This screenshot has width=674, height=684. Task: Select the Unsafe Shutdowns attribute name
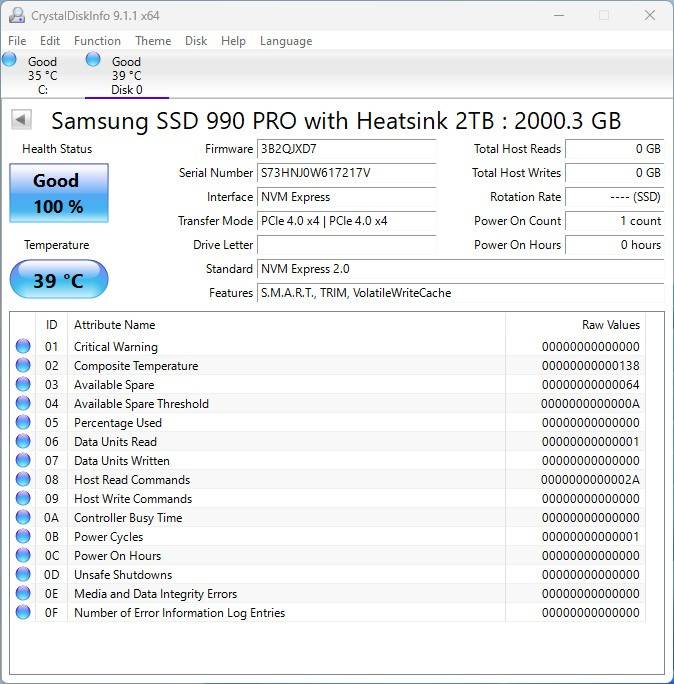123,575
